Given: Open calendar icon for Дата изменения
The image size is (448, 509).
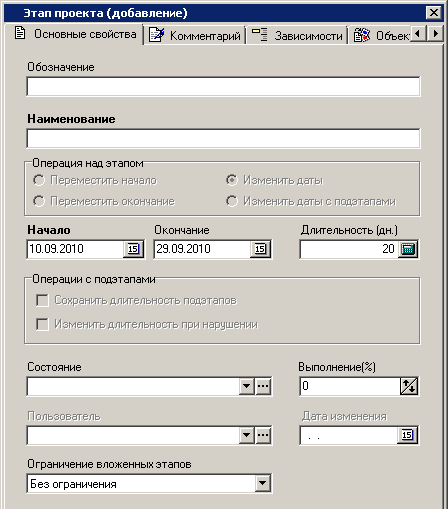Looking at the screenshot, I should tap(407, 435).
